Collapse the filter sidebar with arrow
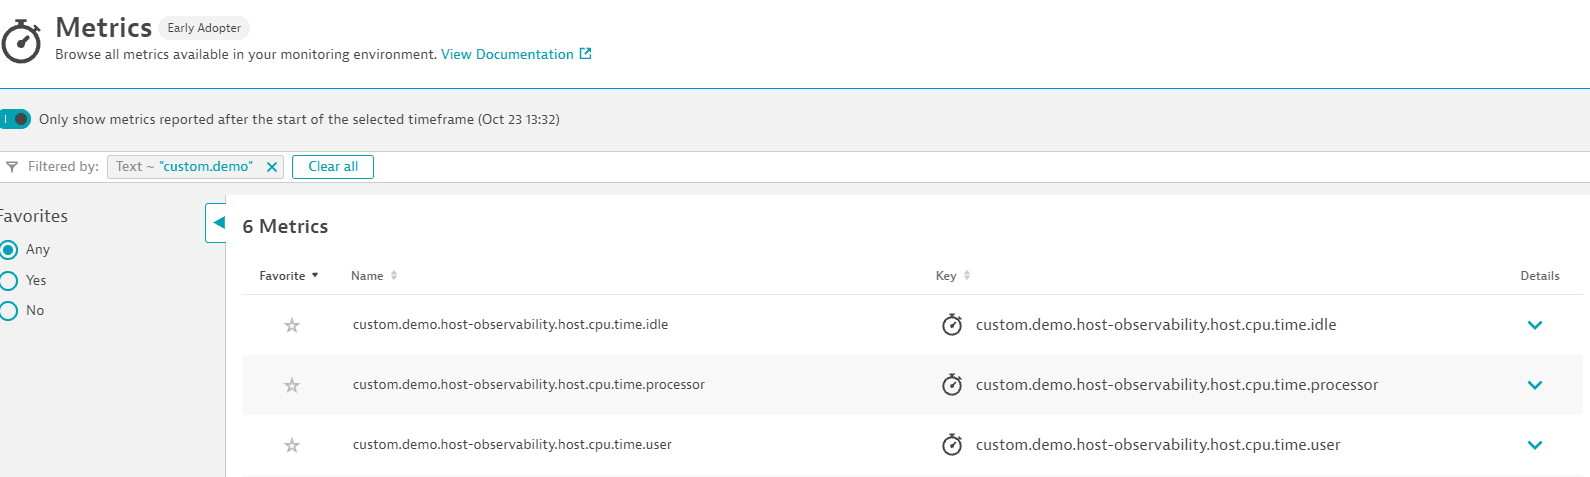 click(x=218, y=223)
